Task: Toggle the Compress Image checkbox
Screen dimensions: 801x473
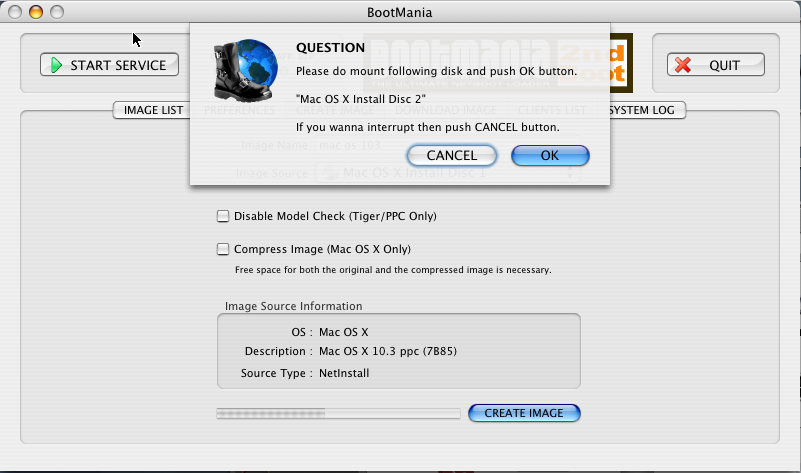Action: [x=223, y=249]
